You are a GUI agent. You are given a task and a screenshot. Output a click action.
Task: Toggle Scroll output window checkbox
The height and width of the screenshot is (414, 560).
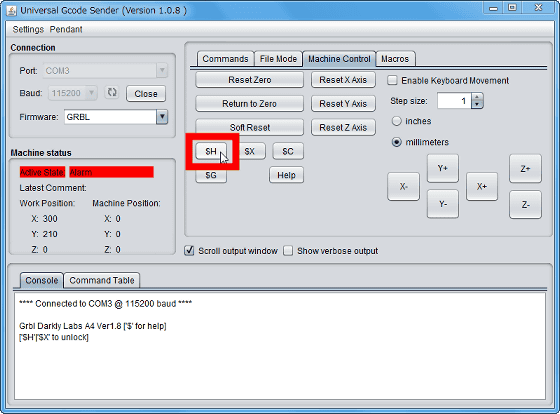point(189,251)
